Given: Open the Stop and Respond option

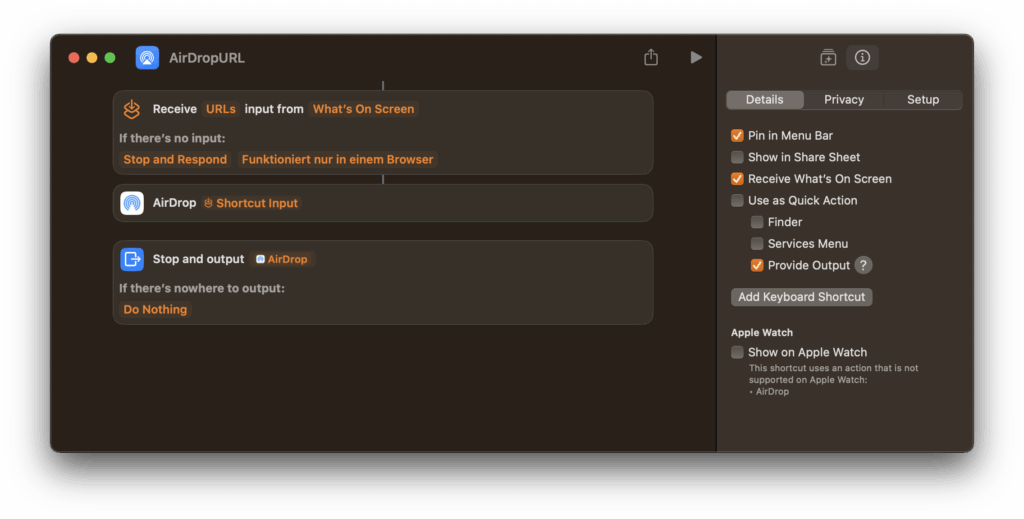Looking at the screenshot, I should [175, 159].
